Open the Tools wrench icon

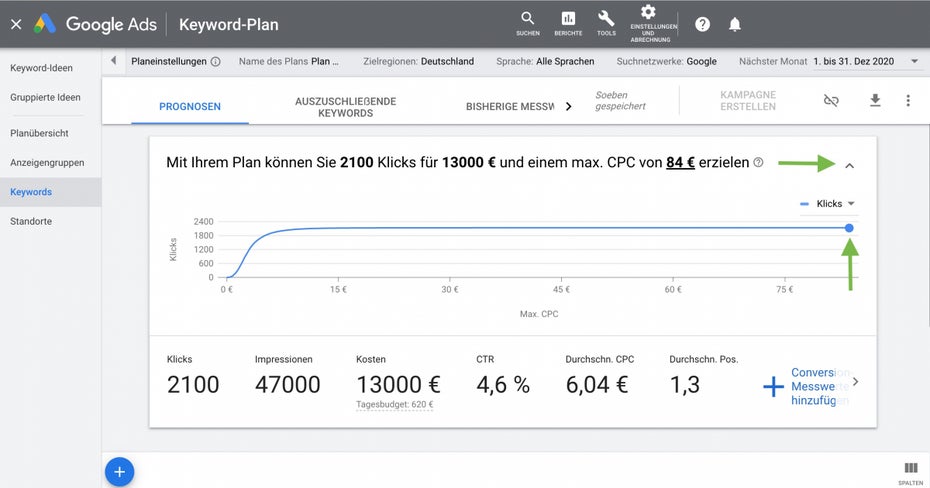(606, 24)
